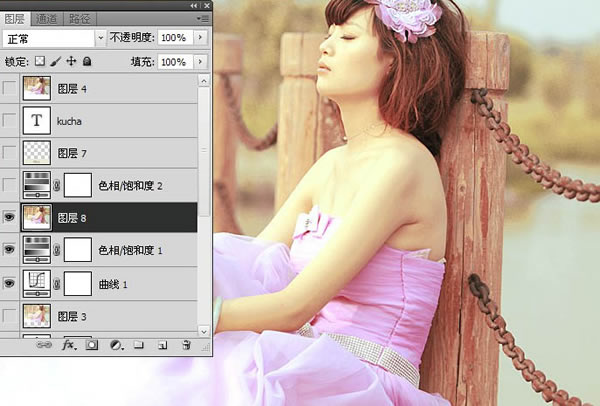The width and height of the screenshot is (600, 406).
Task: Click the layer list up scroll arrow
Action: tap(204, 81)
